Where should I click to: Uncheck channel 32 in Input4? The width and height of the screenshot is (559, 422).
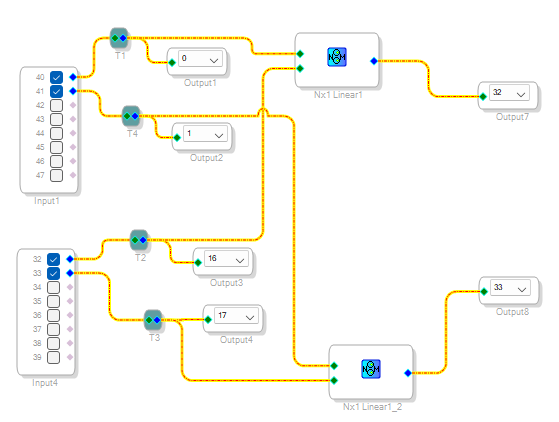(x=53, y=259)
